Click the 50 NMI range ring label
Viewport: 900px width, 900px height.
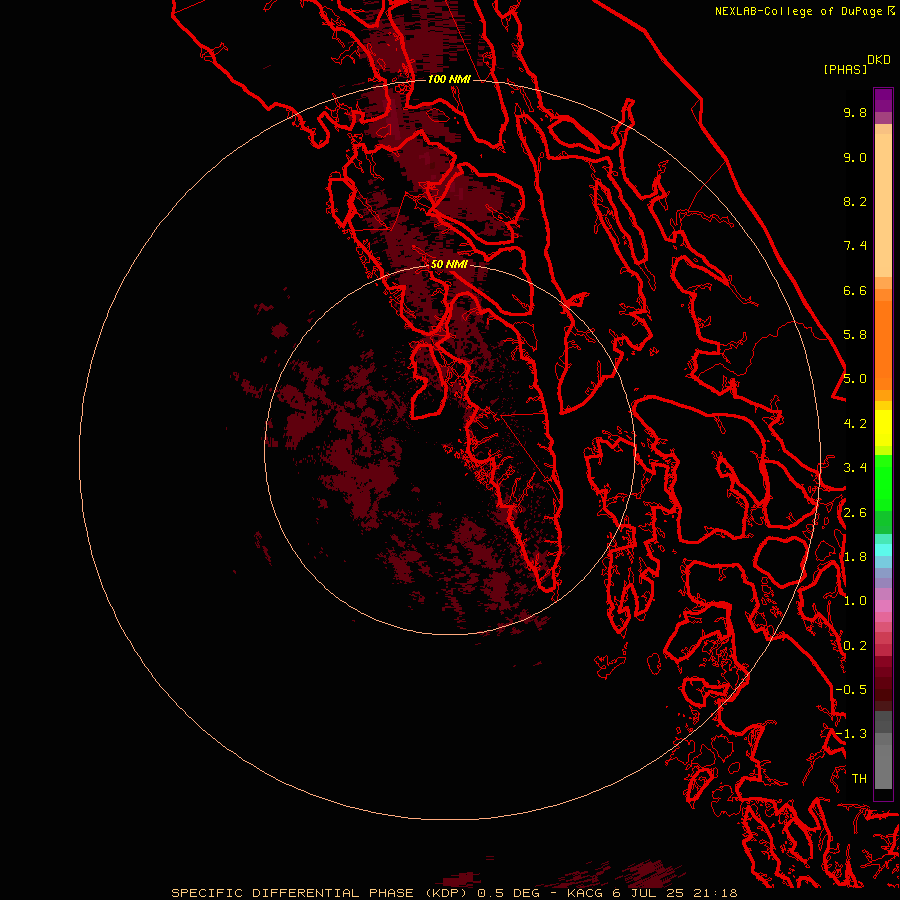click(x=449, y=264)
